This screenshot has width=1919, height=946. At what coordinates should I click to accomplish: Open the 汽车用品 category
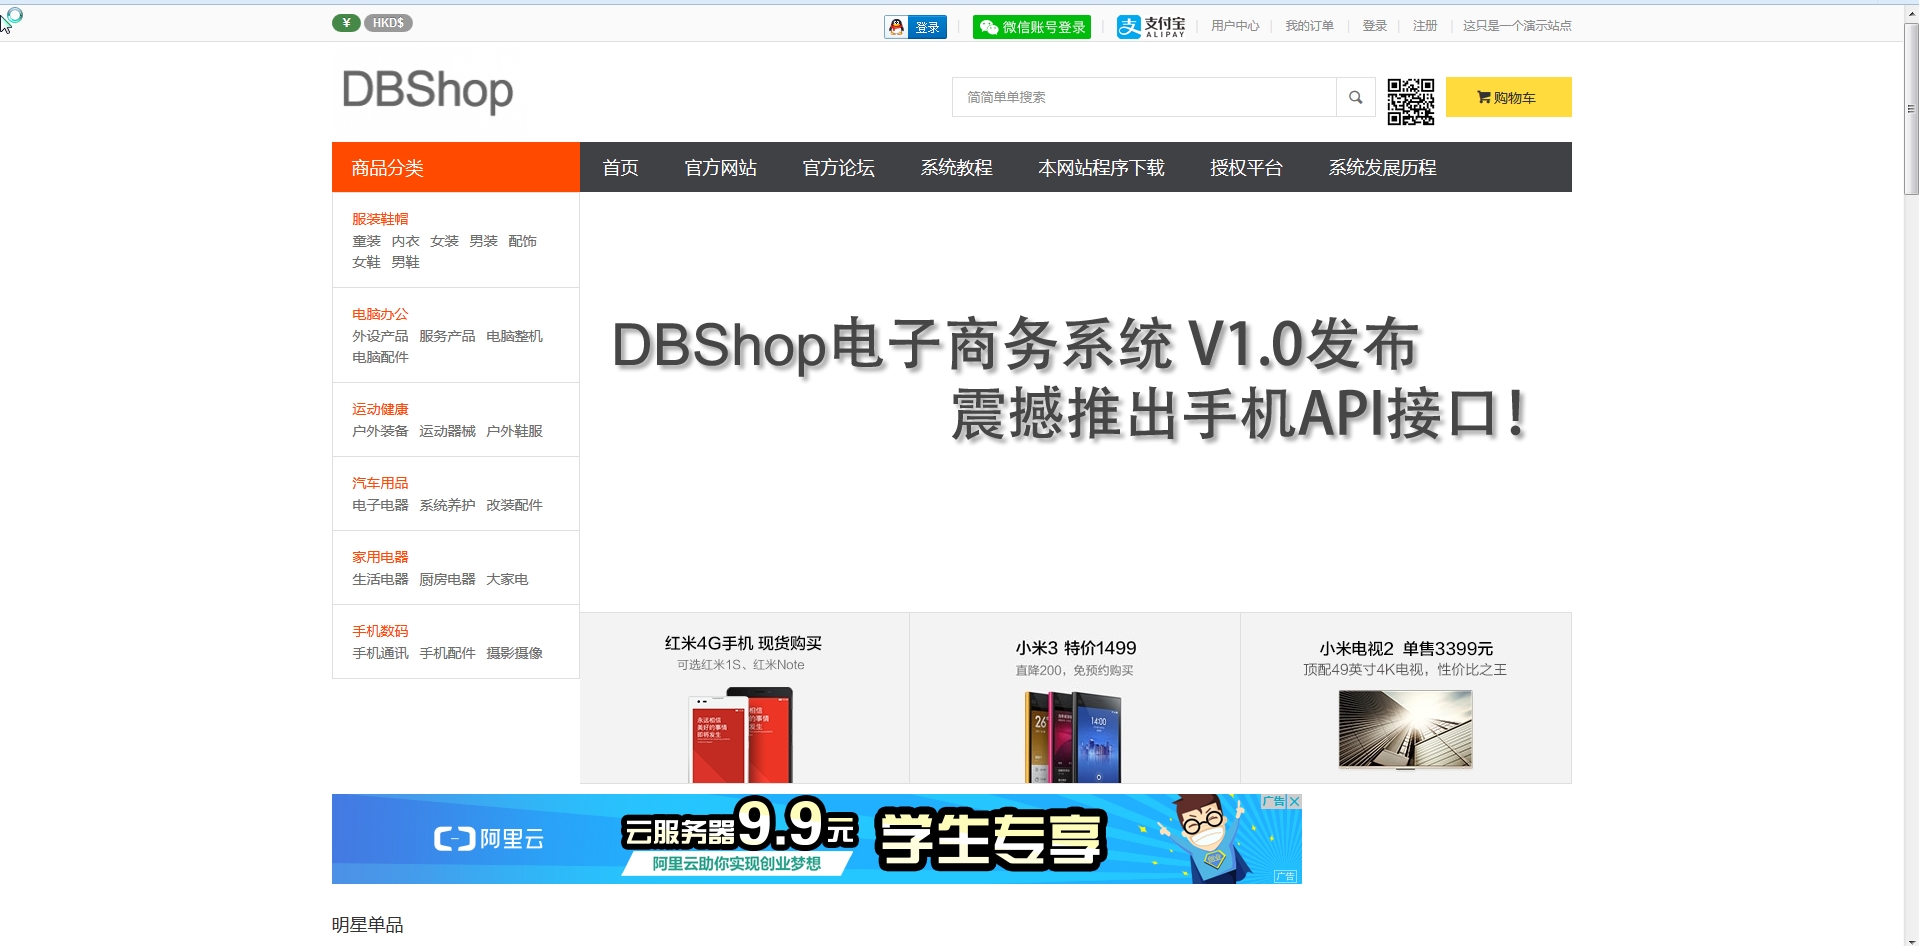coord(380,483)
